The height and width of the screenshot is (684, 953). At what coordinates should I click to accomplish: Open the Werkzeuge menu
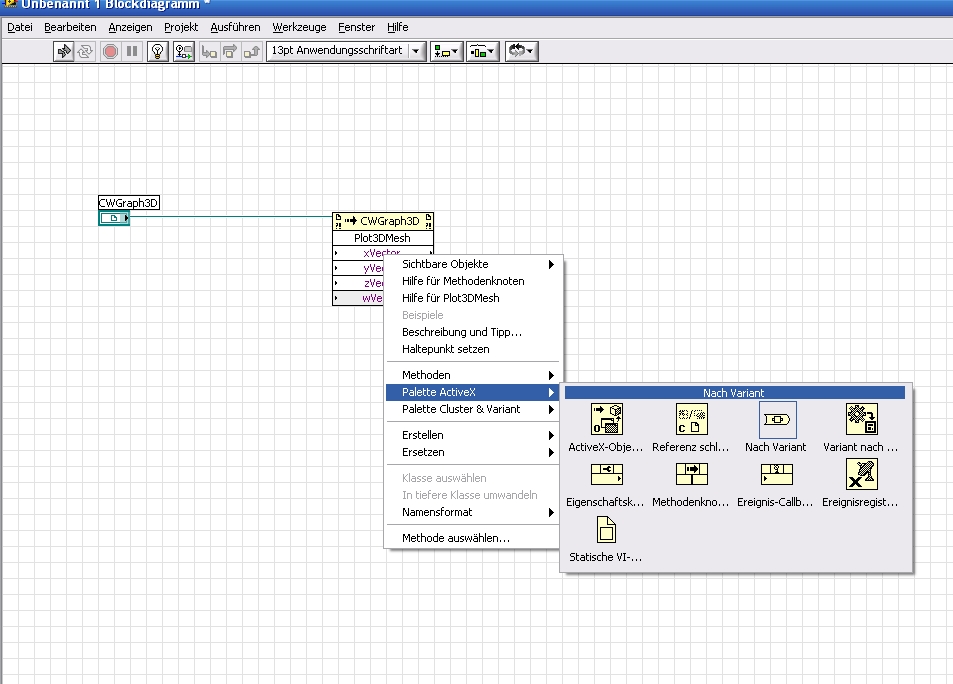[x=299, y=27]
